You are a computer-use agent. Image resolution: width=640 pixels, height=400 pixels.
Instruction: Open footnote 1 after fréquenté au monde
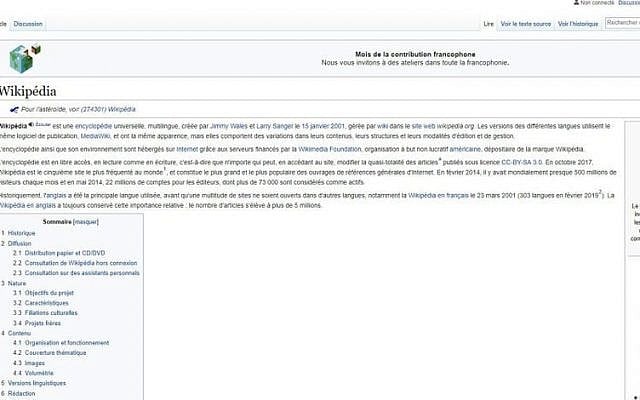click(x=165, y=169)
